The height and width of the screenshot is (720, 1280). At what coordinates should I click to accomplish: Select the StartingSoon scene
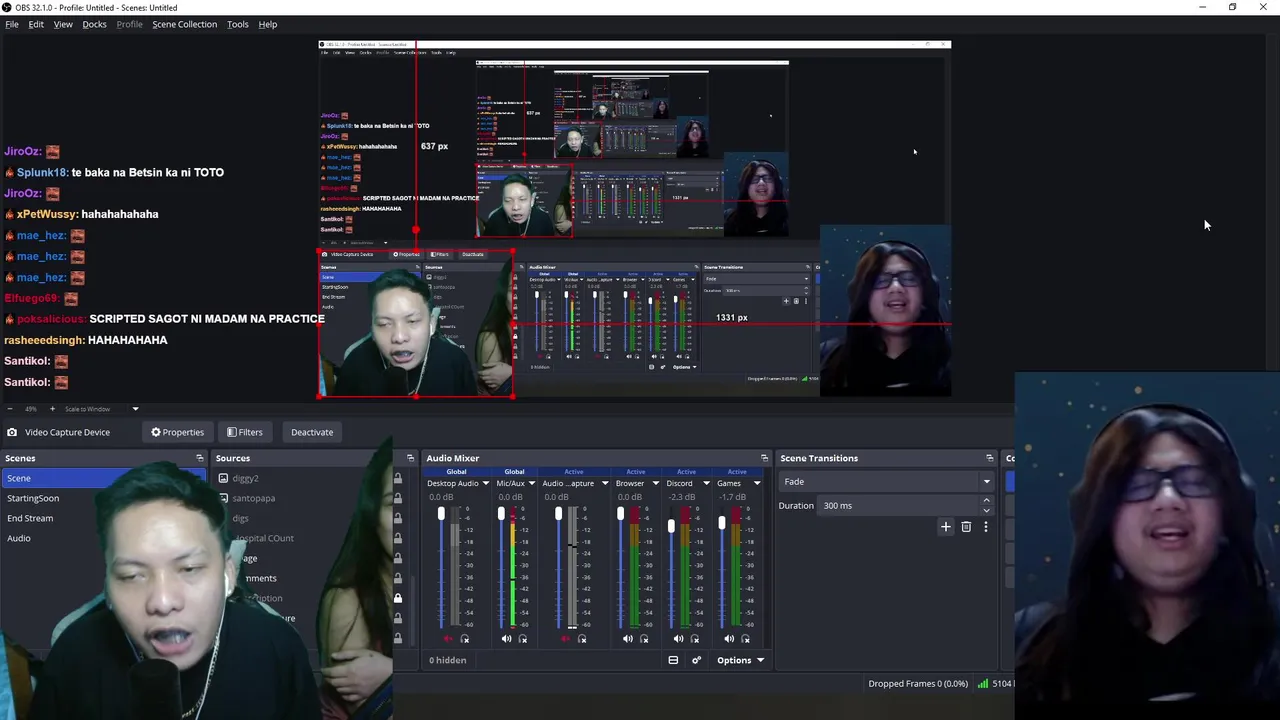33,498
